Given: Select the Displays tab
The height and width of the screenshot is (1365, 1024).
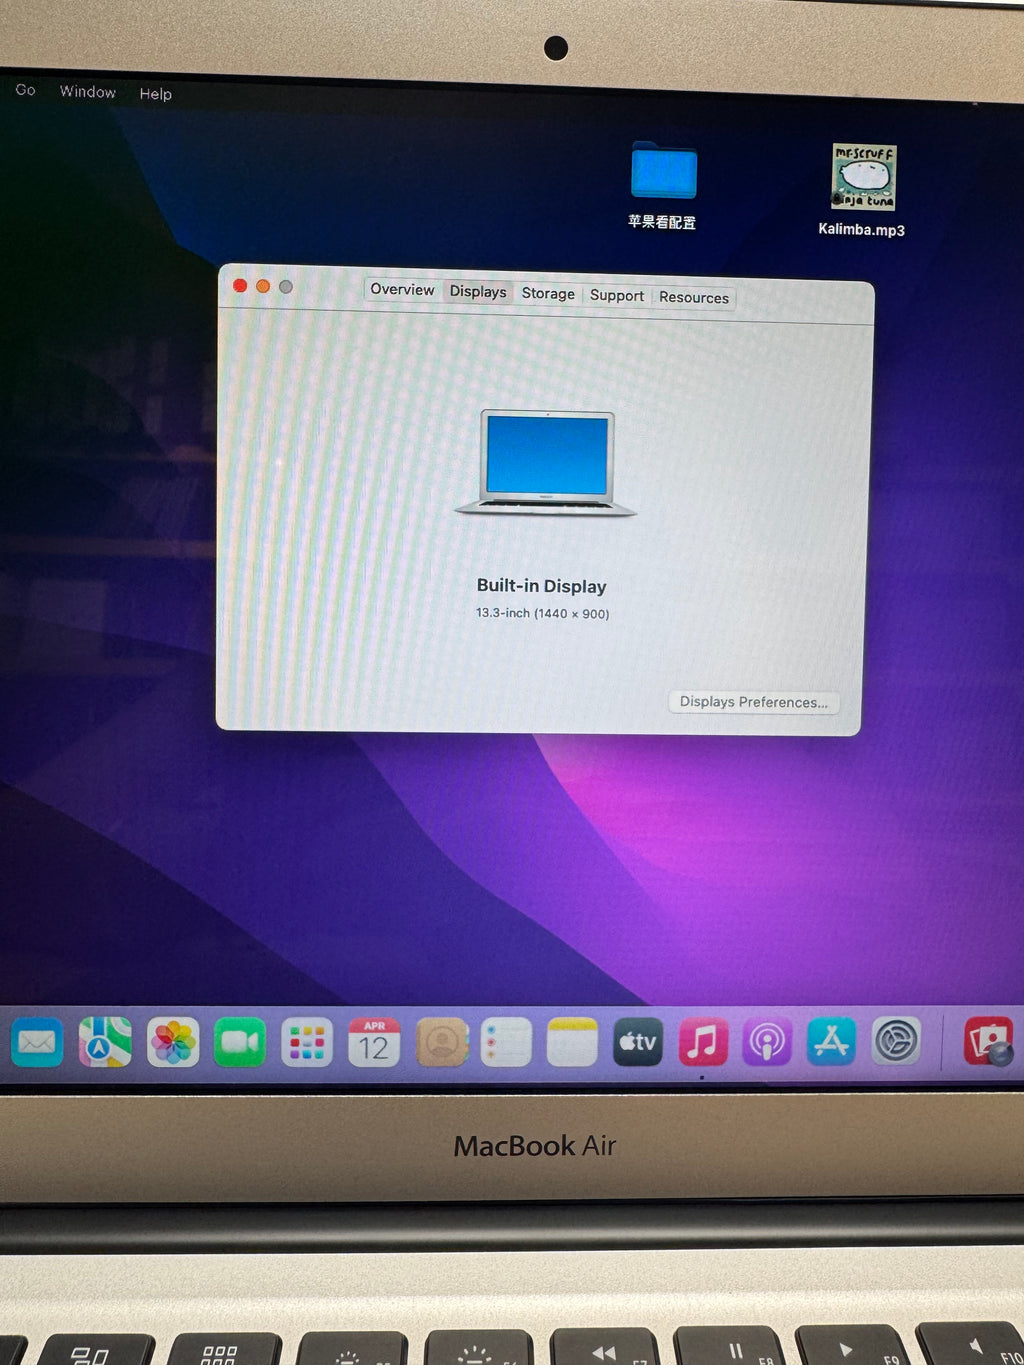Looking at the screenshot, I should (478, 292).
